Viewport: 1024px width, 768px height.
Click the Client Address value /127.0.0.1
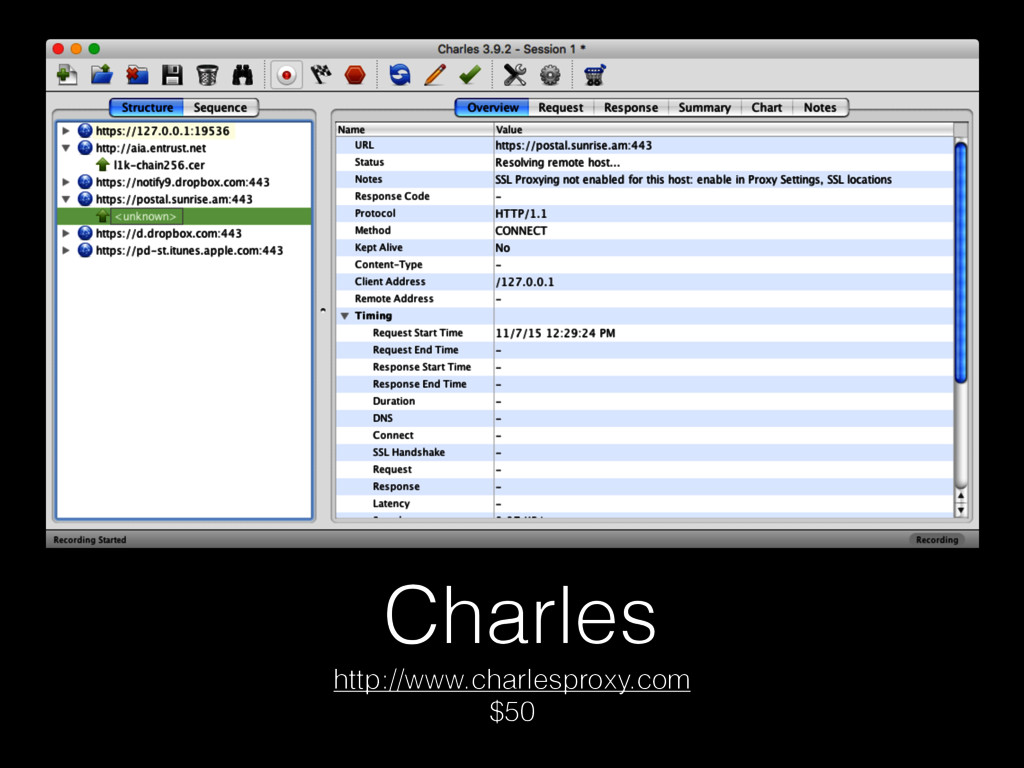click(x=524, y=282)
